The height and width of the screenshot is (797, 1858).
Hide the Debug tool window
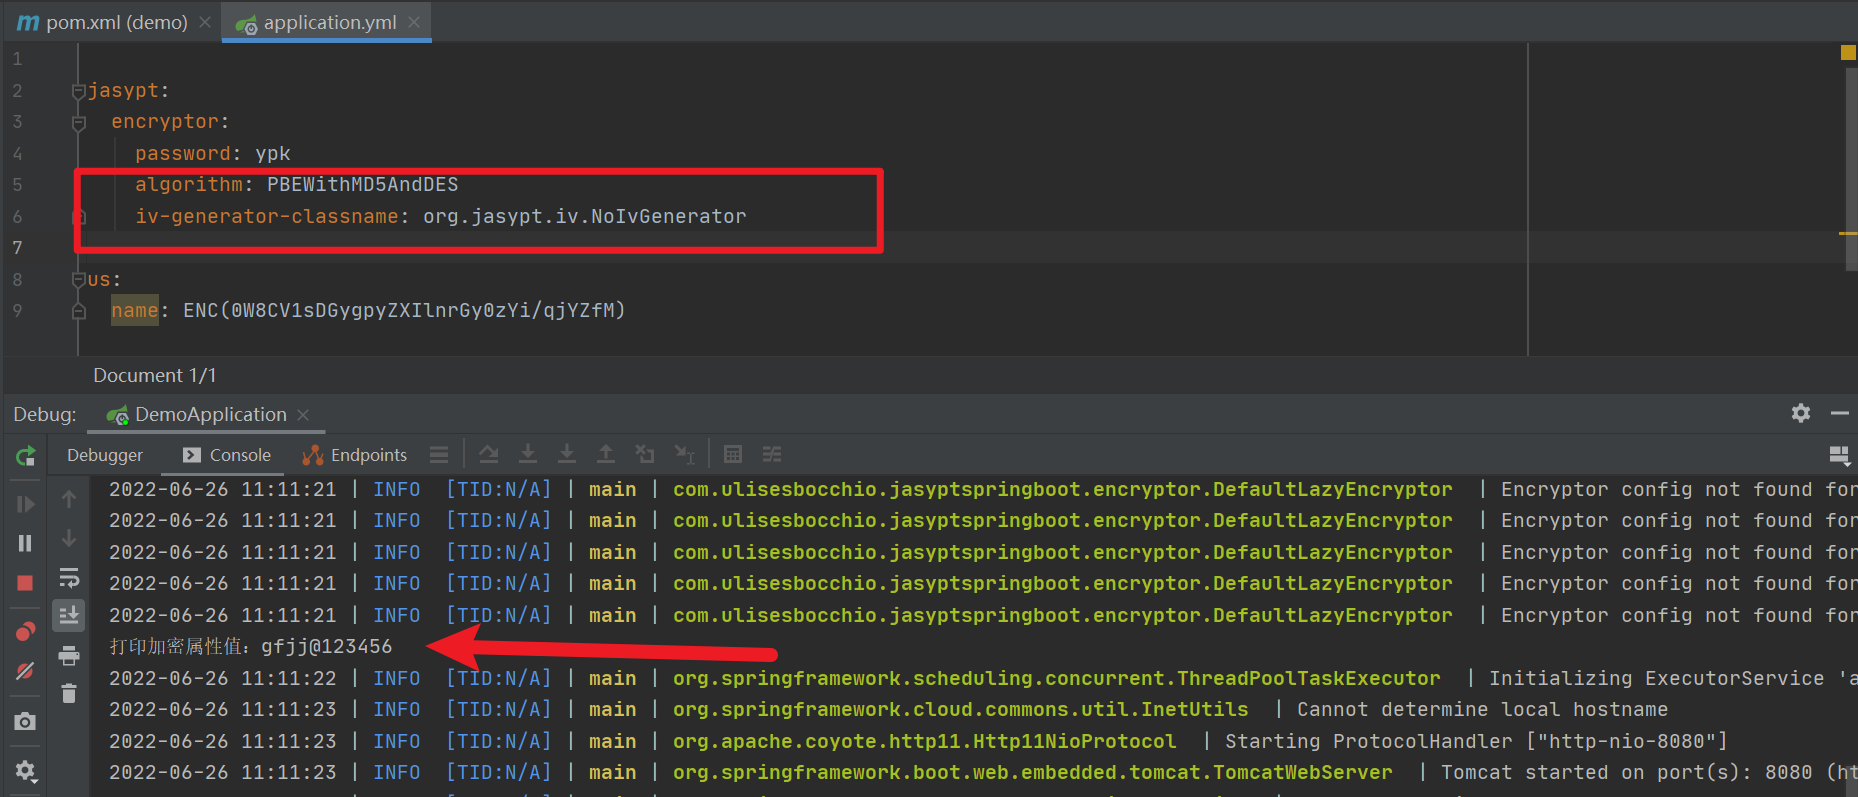coord(1840,413)
